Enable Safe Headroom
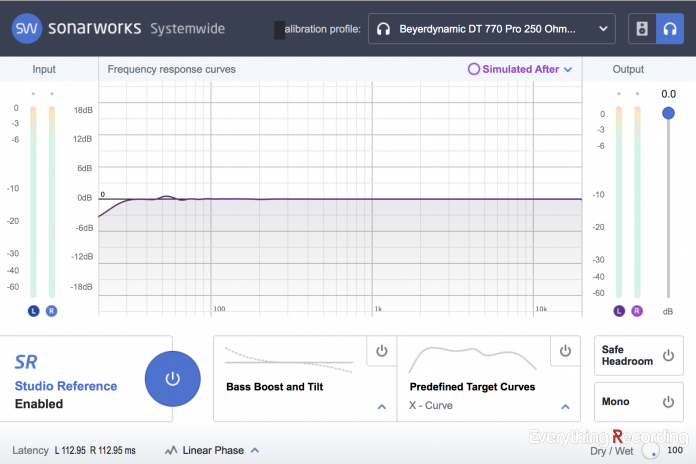This screenshot has width=696, height=464. pos(668,356)
